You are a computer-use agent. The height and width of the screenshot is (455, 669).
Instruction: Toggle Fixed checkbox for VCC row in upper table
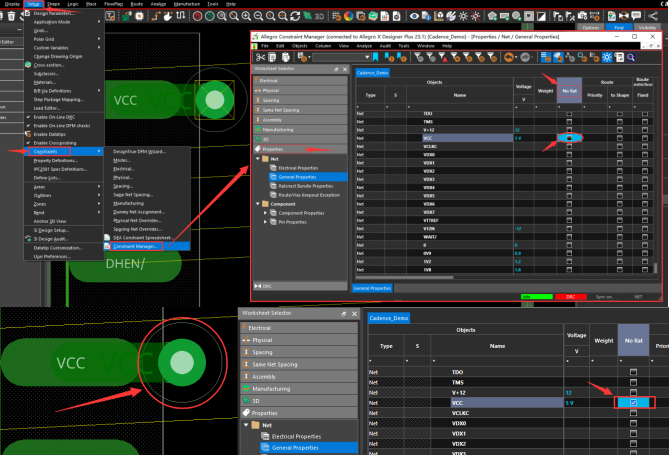coord(645,138)
